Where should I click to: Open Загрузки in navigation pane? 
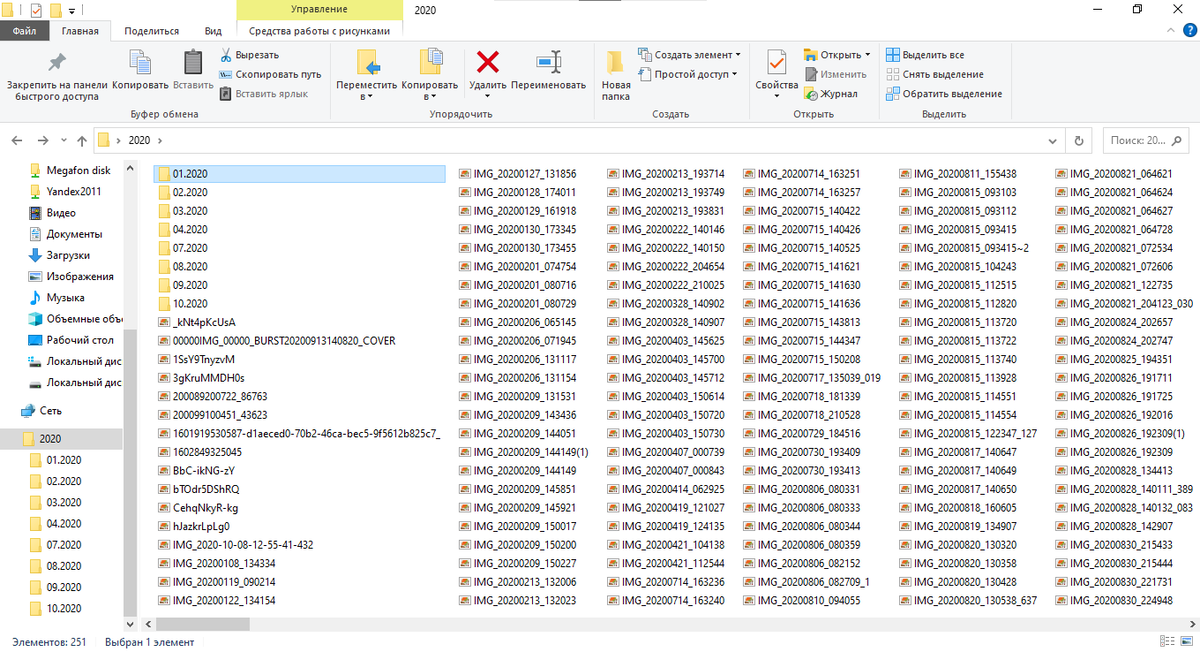coord(68,255)
